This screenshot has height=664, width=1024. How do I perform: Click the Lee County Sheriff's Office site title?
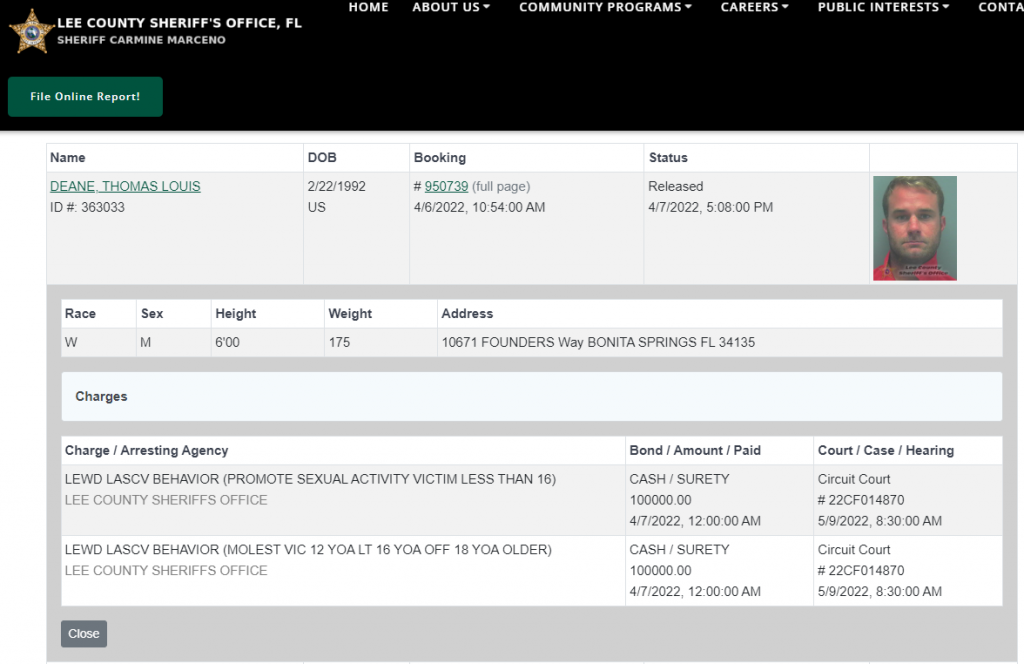tap(179, 22)
